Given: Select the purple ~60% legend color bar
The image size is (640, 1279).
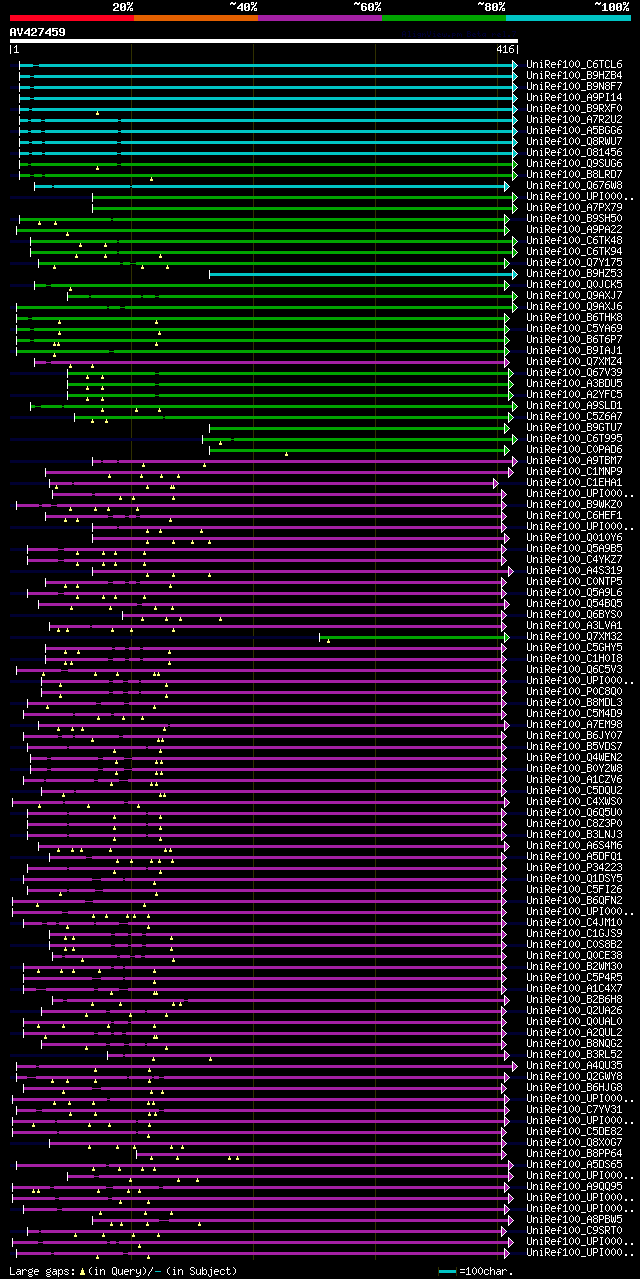Looking at the screenshot, I should point(319,17).
